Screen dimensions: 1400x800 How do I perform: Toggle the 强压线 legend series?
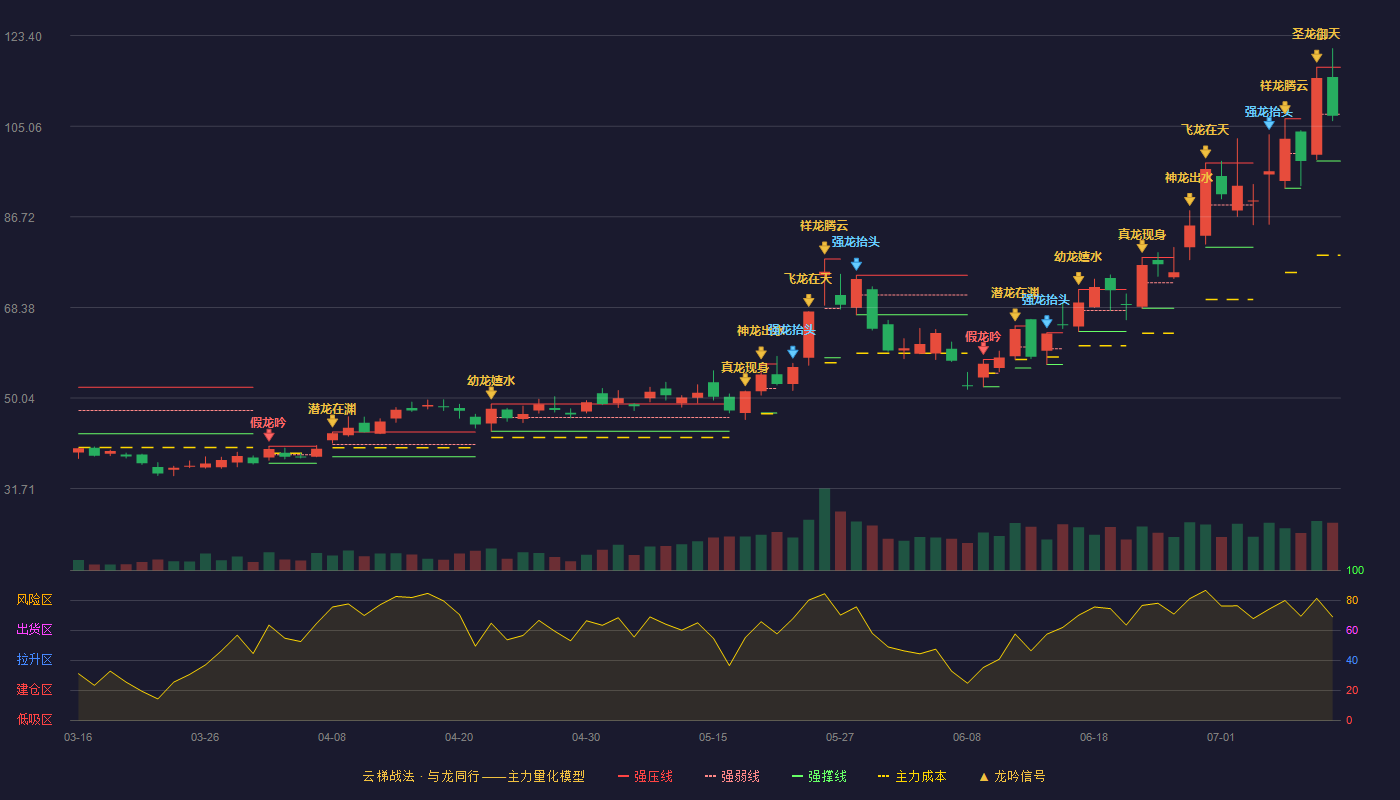[x=645, y=776]
